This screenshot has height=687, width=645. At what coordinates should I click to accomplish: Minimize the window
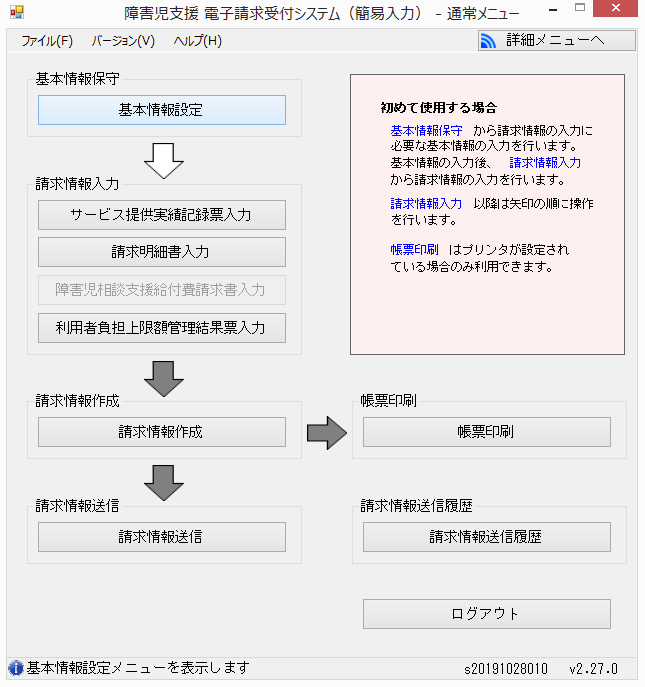[553, 9]
